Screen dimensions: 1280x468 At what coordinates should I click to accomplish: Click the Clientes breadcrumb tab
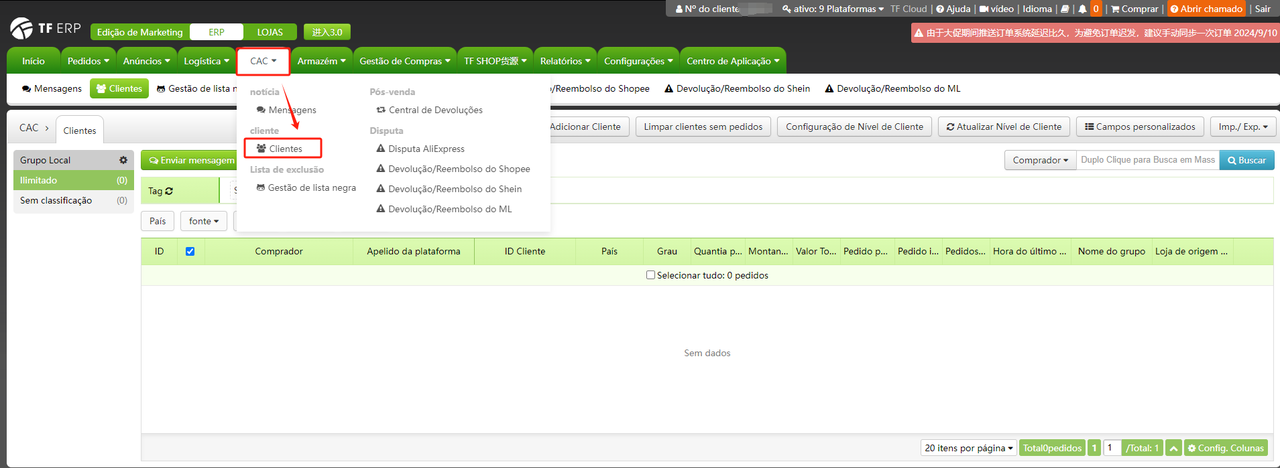coord(79,130)
